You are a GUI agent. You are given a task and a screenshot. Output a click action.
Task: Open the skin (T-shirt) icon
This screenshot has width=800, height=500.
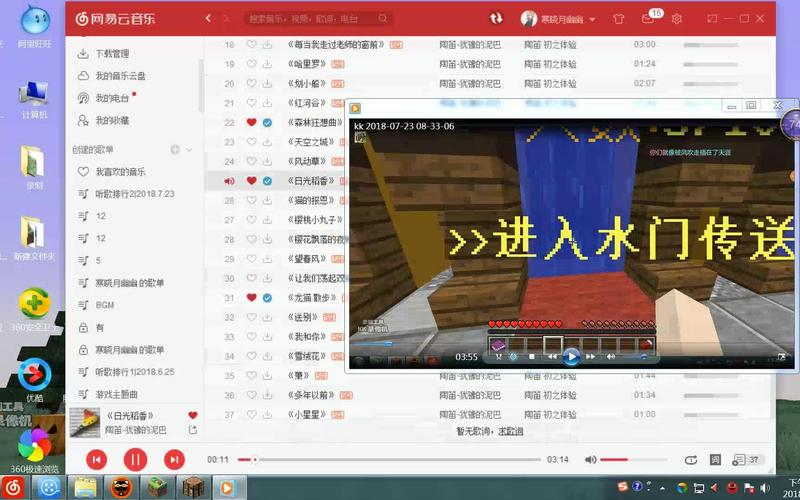618,19
